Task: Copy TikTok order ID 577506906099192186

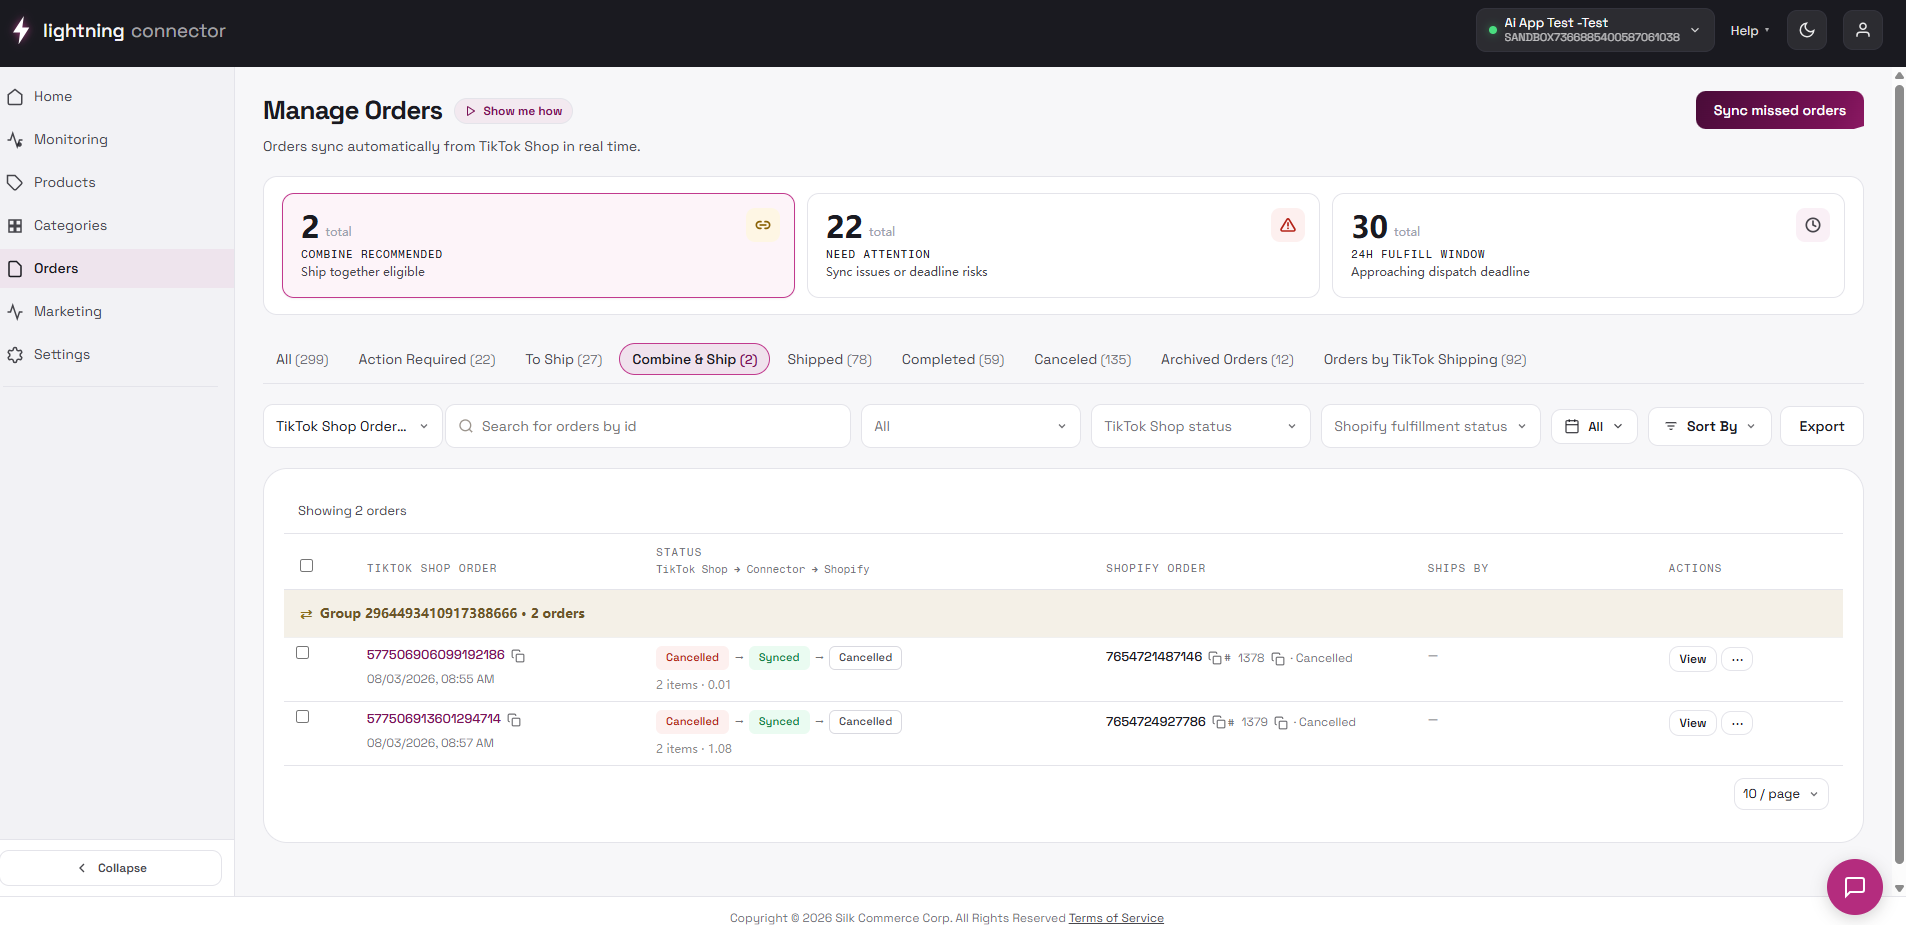Action: 518,656
